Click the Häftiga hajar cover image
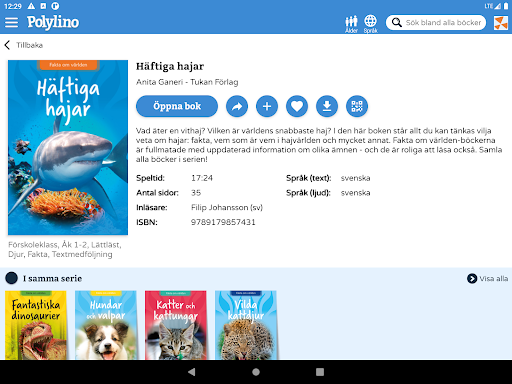 [x=68, y=147]
